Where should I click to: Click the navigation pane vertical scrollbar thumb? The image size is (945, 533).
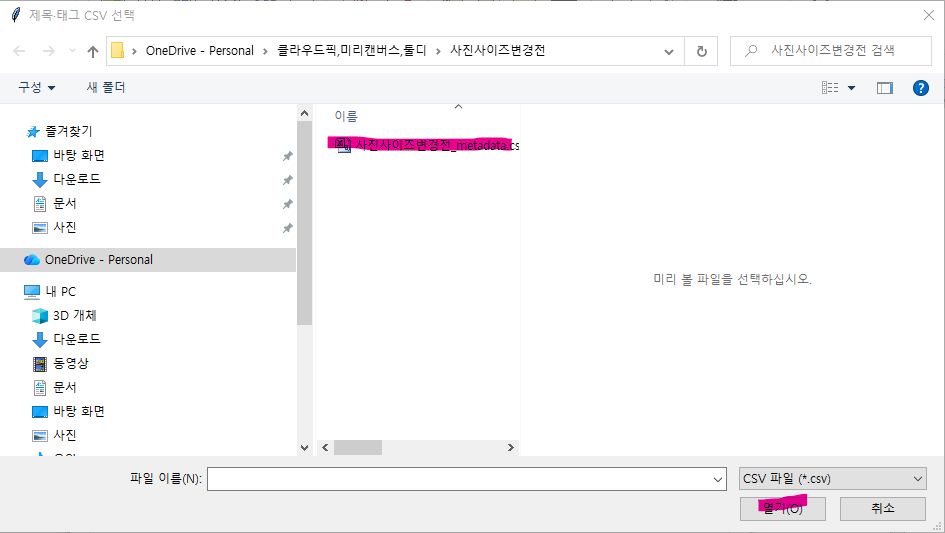tap(304, 223)
